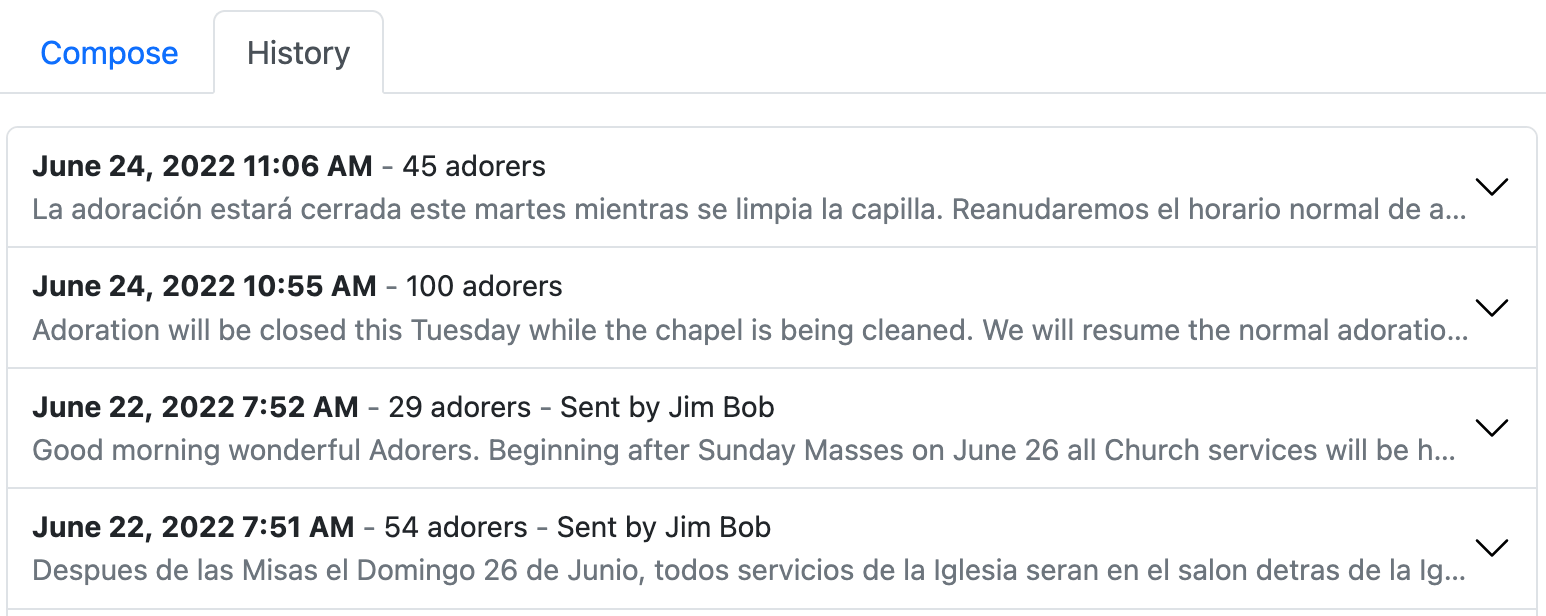Viewport: 1546px width, 616px height.
Task: Open the "Adoration will be closed" message preview
Action: pos(750,331)
